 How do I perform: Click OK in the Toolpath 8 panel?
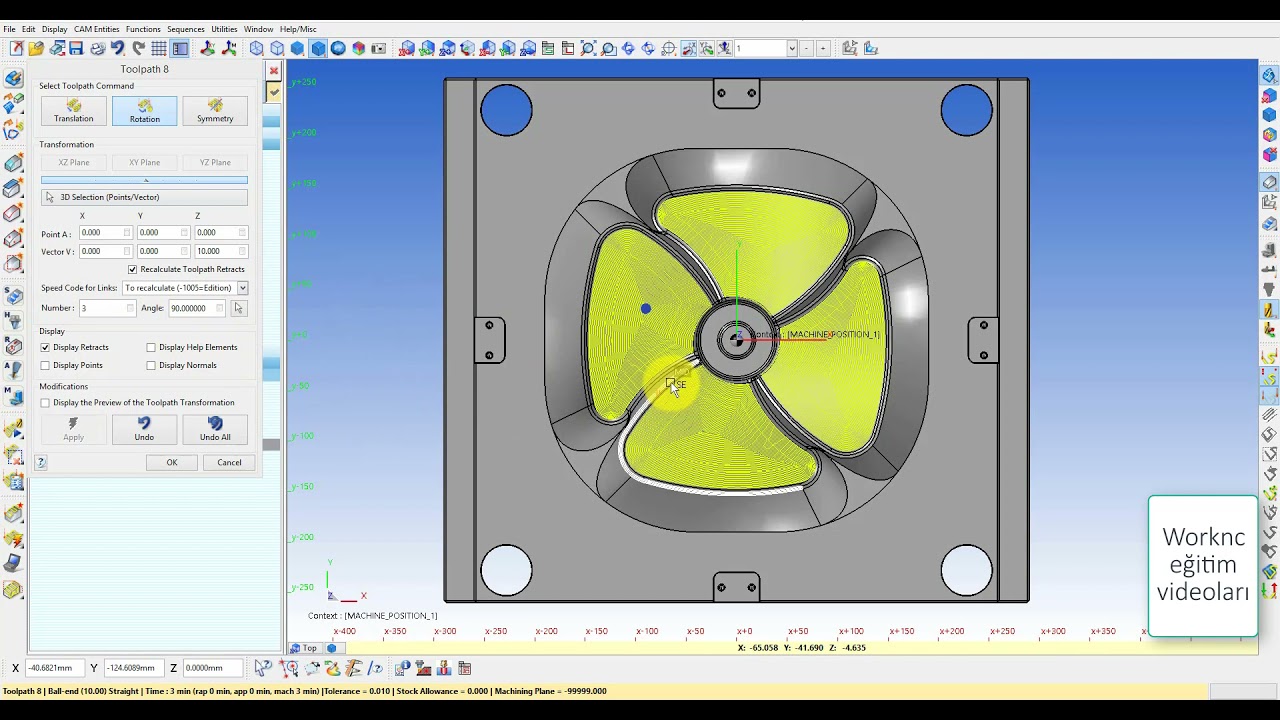(172, 462)
